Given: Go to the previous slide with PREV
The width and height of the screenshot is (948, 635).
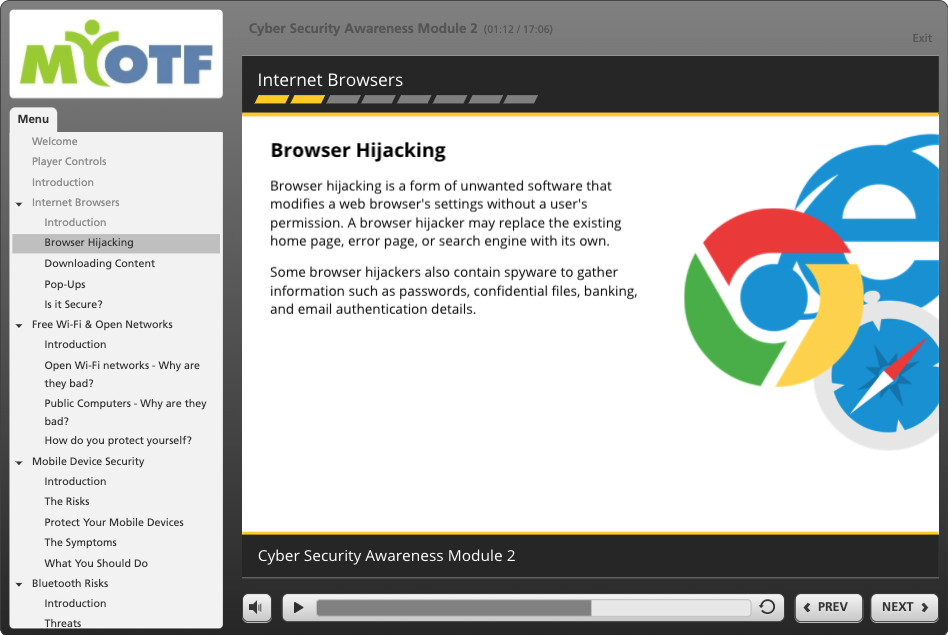Looking at the screenshot, I should 828,607.
